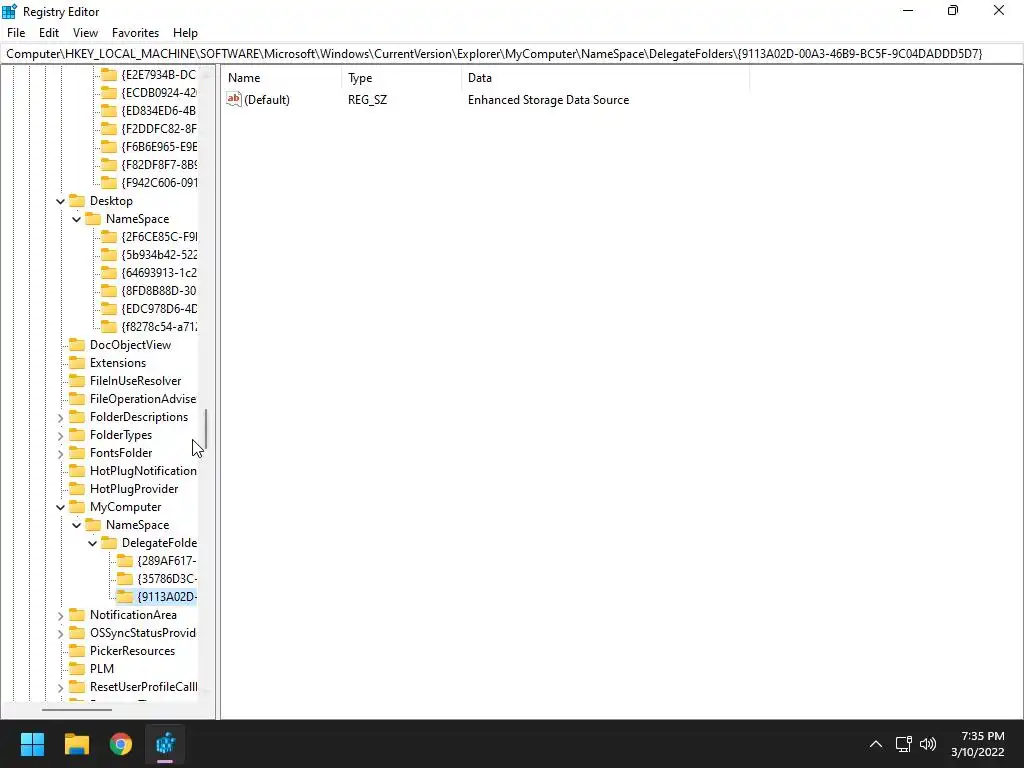Expand the NotificationArea key
Viewport: 1024px width, 768px height.
click(60, 615)
